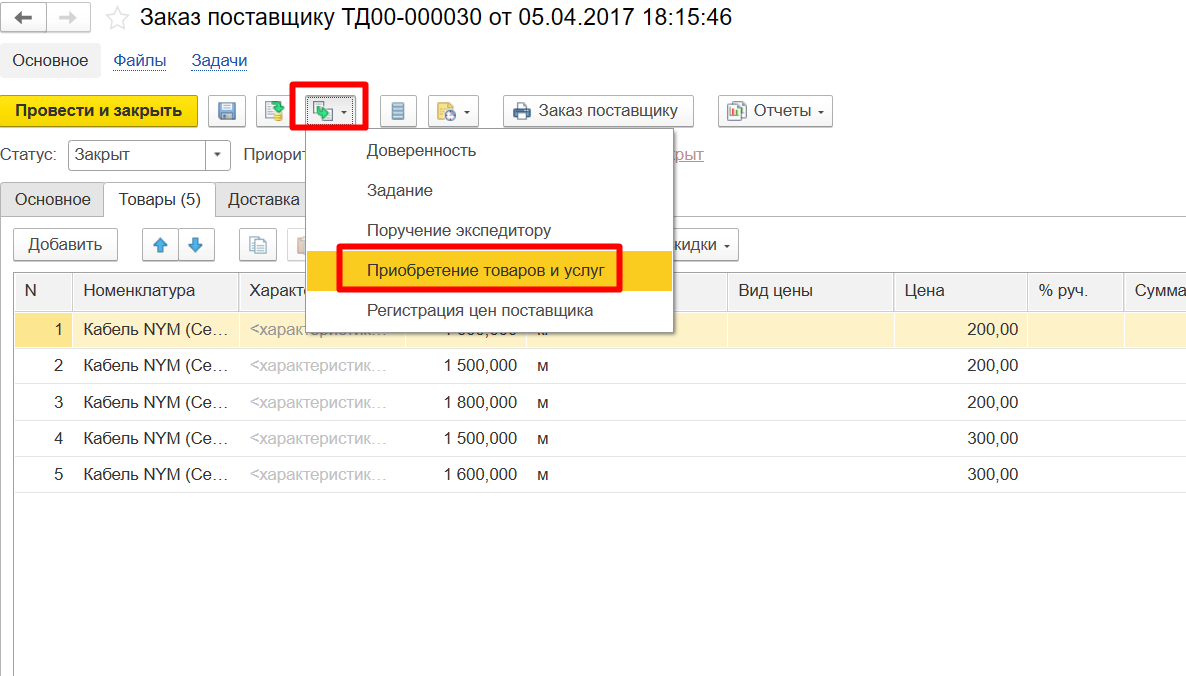This screenshot has width=1186, height=676.
Task: Select Приобретение товаров и услуг menu item
Action: click(x=485, y=270)
